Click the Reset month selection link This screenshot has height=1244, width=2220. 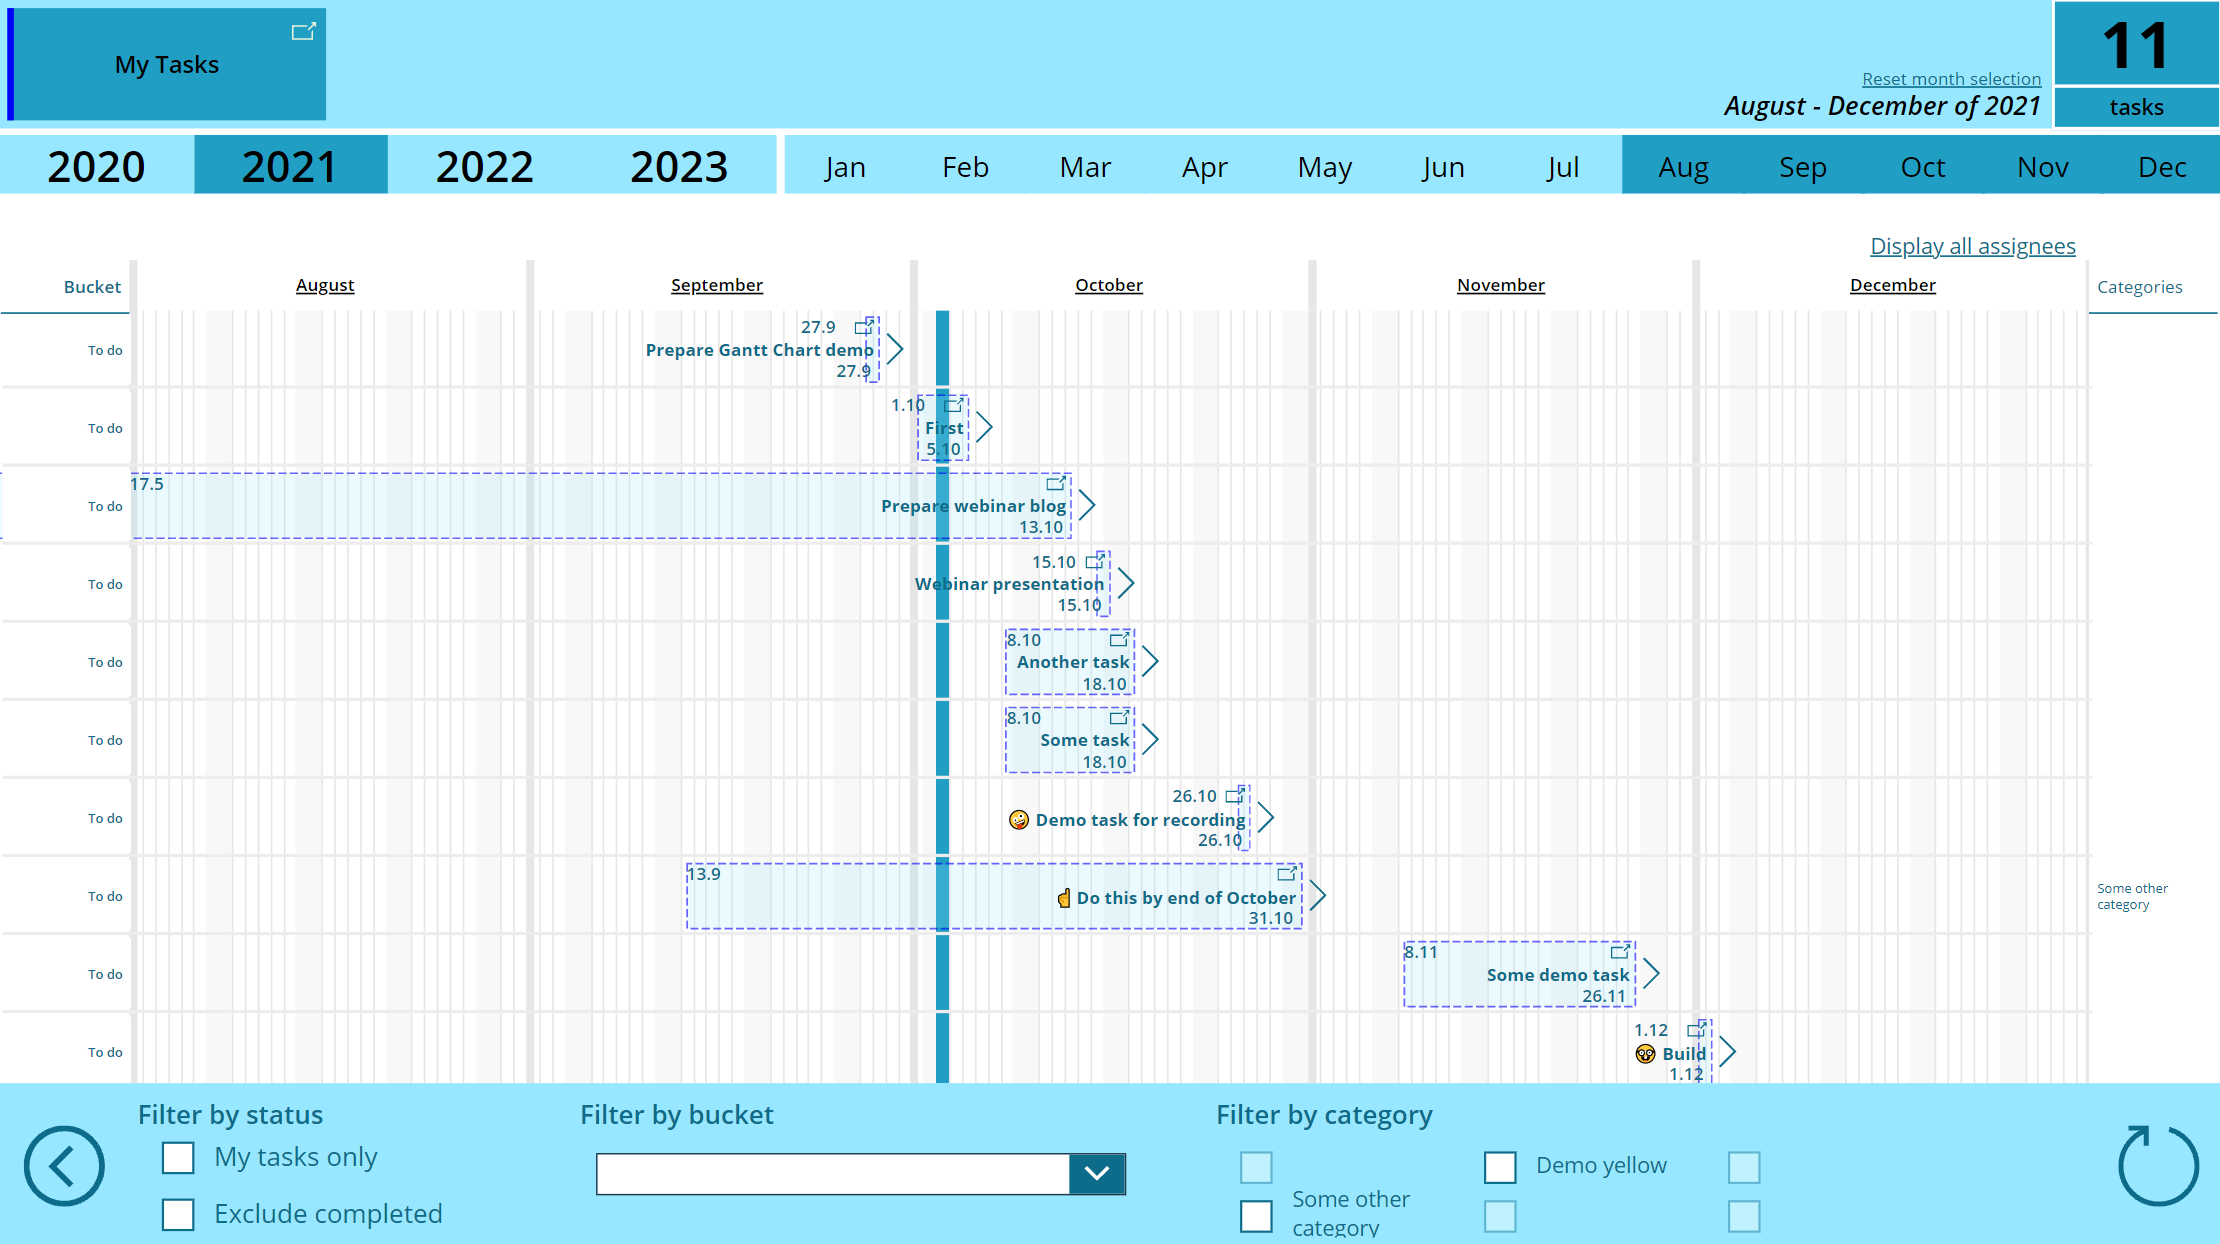(x=1950, y=79)
